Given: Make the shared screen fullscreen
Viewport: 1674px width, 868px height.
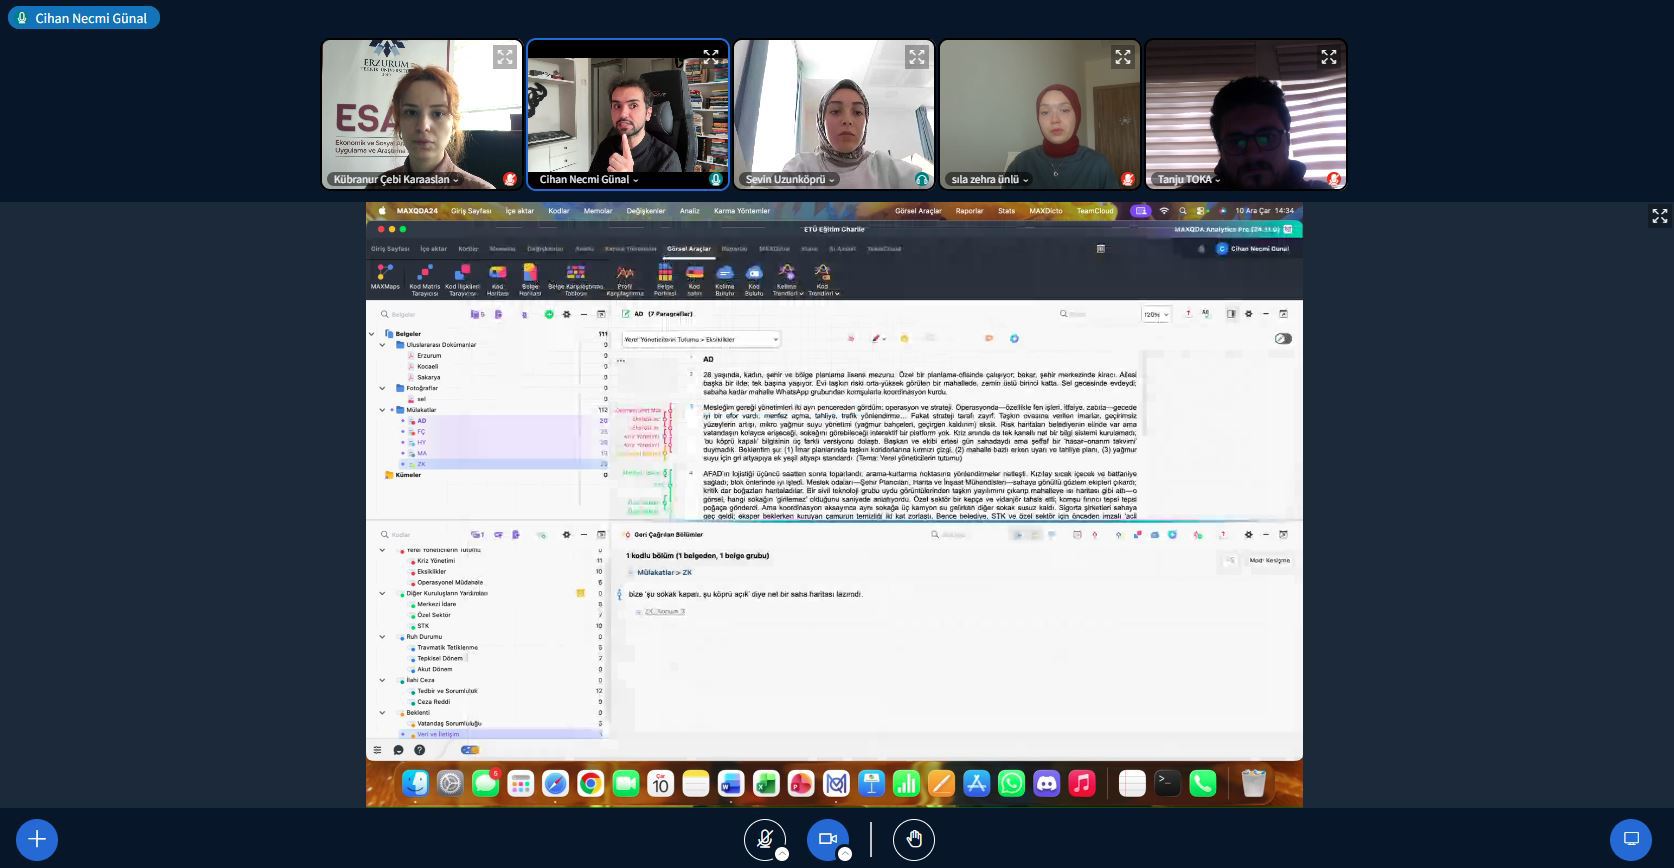Looking at the screenshot, I should 1659,216.
